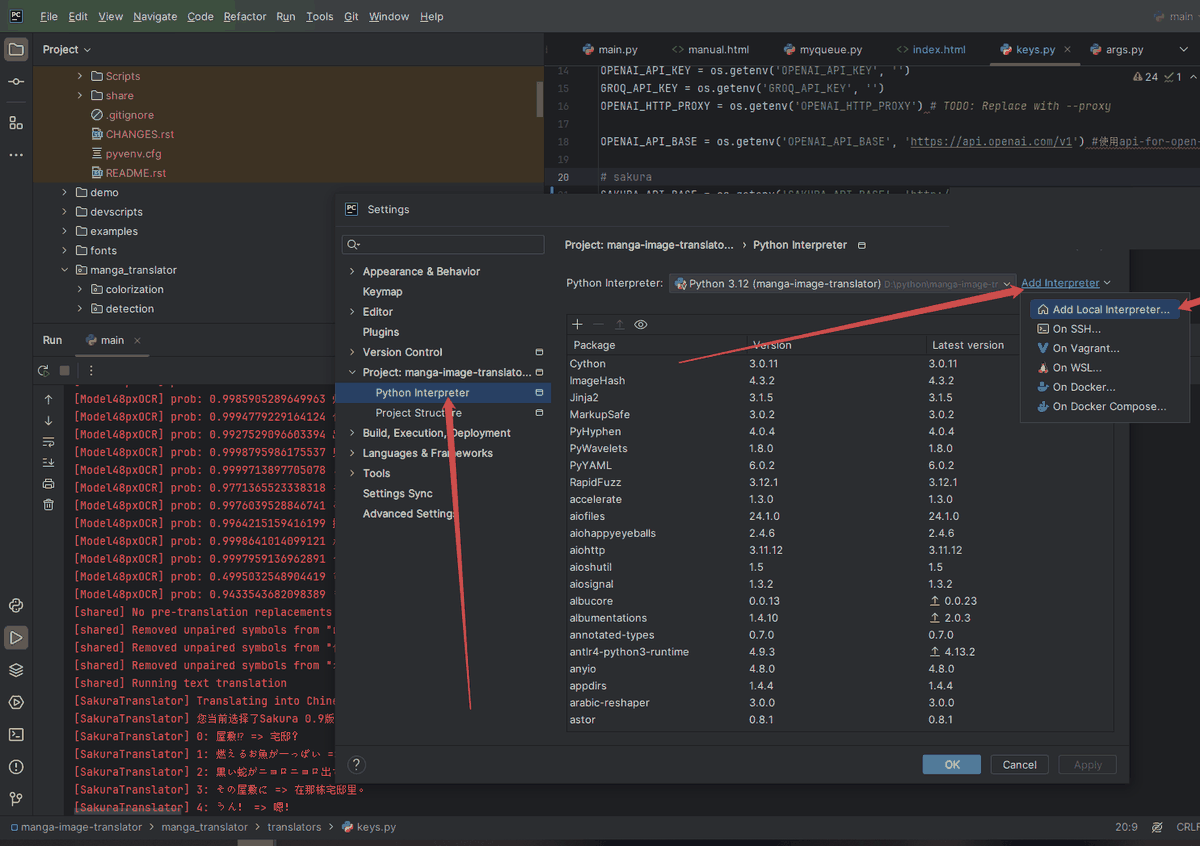Open the Run panel more options icon
1200x846 pixels.
coord(90,370)
